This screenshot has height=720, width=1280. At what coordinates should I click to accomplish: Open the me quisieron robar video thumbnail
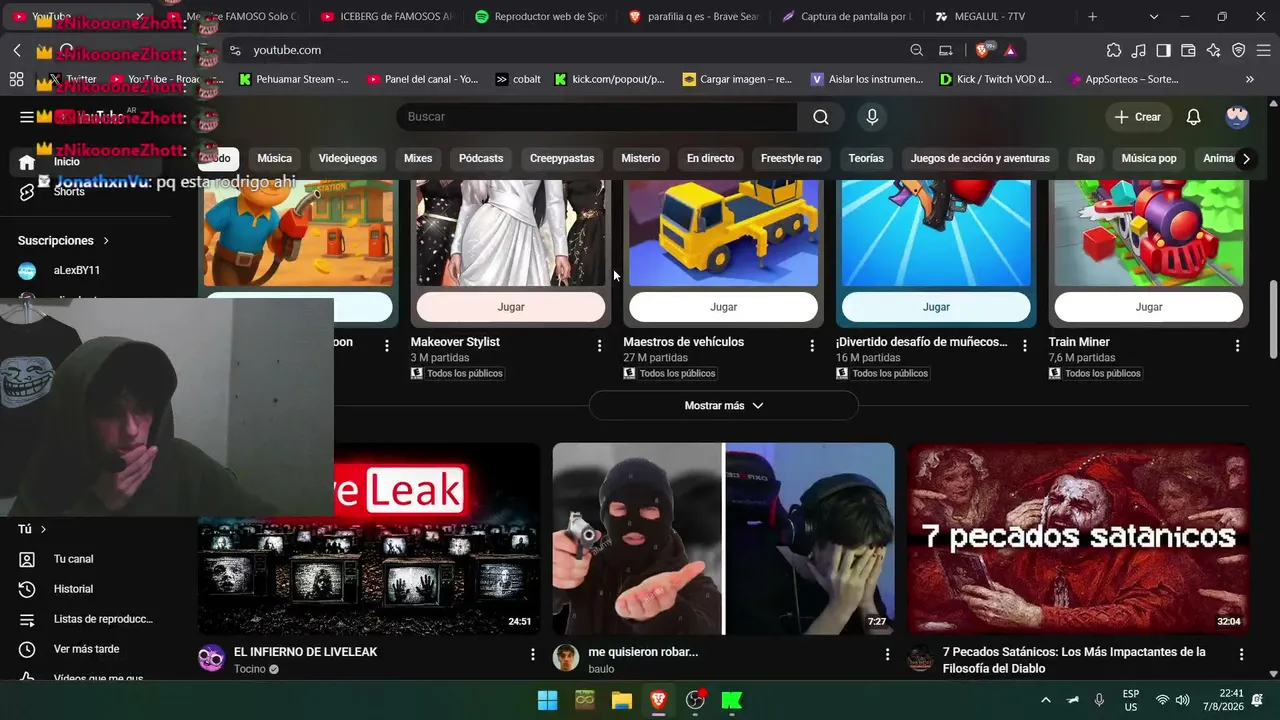(x=723, y=539)
